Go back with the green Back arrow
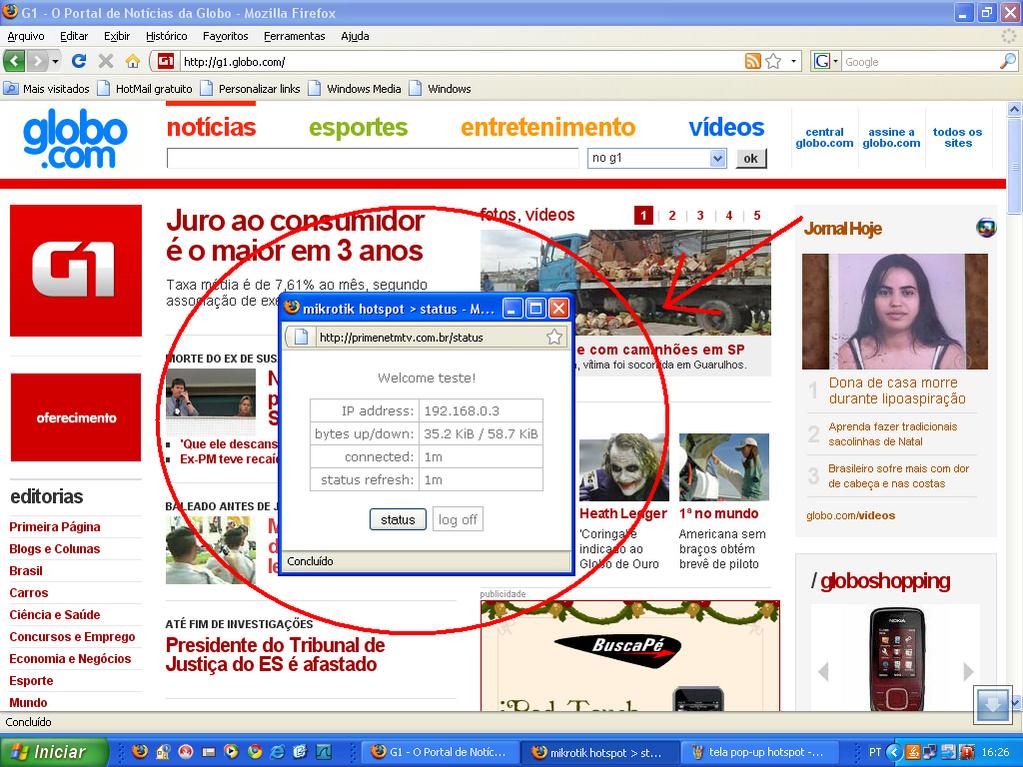Screen dimensions: 1023x767 pyautogui.click(x=14, y=61)
